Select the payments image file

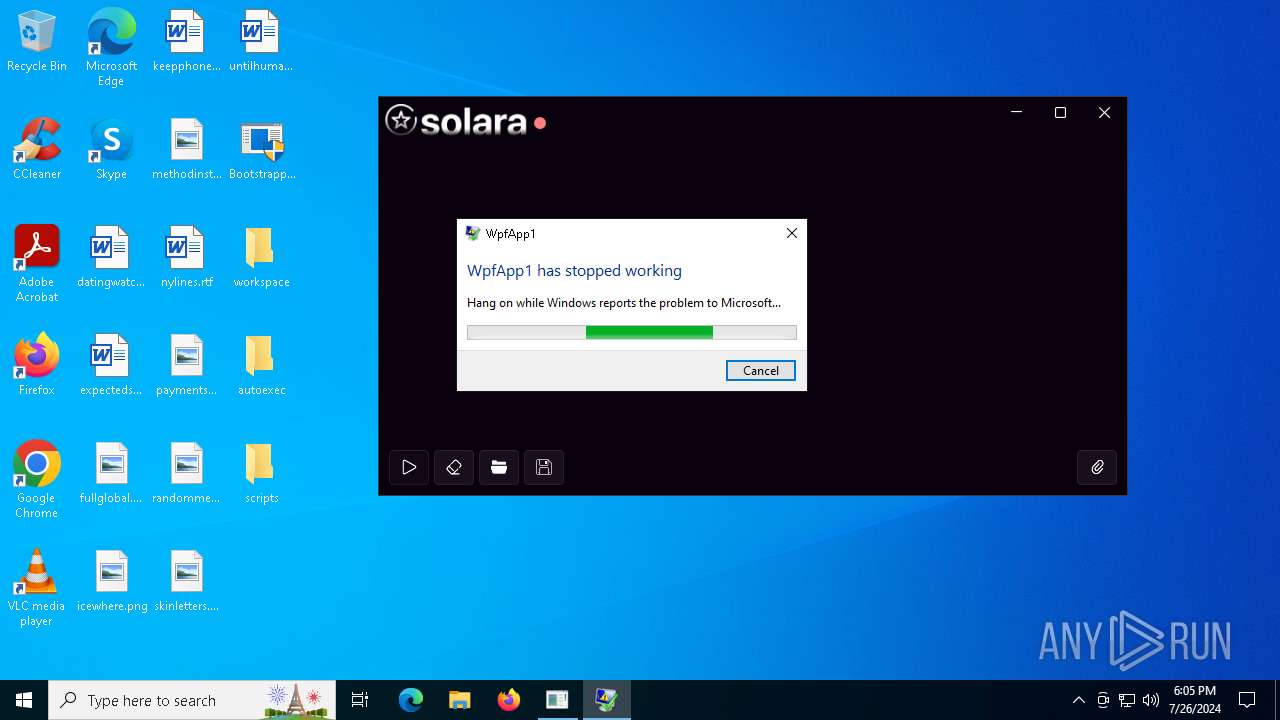tap(187, 365)
